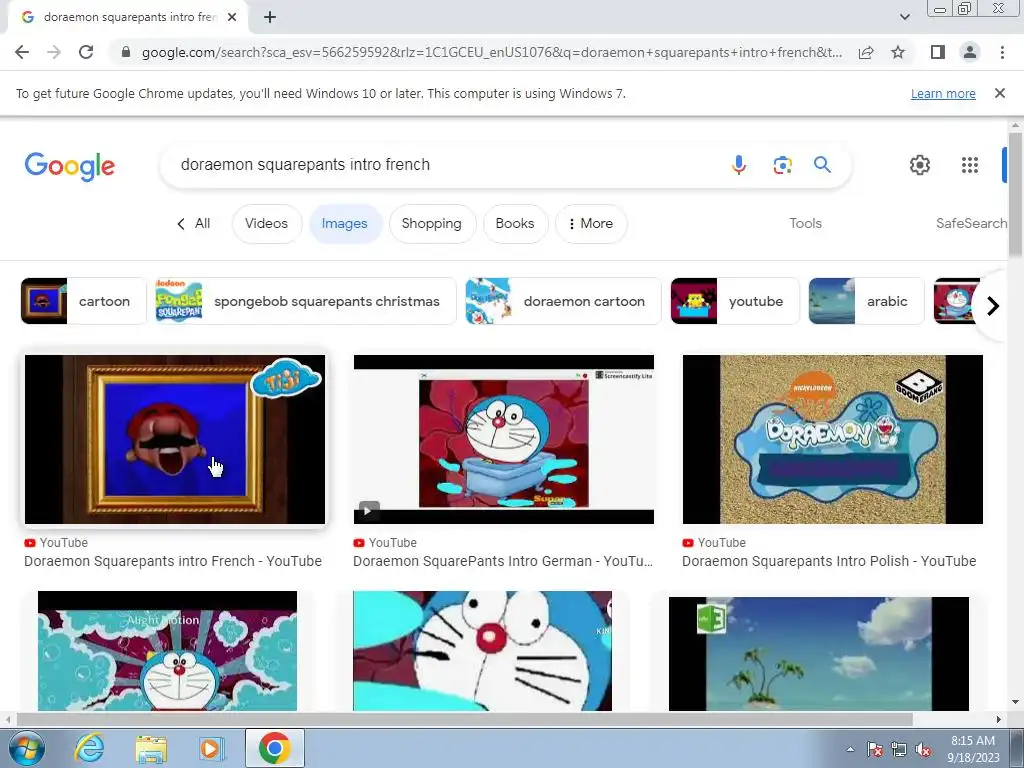
Task: Click the browser forward arrow
Action: (x=54, y=52)
